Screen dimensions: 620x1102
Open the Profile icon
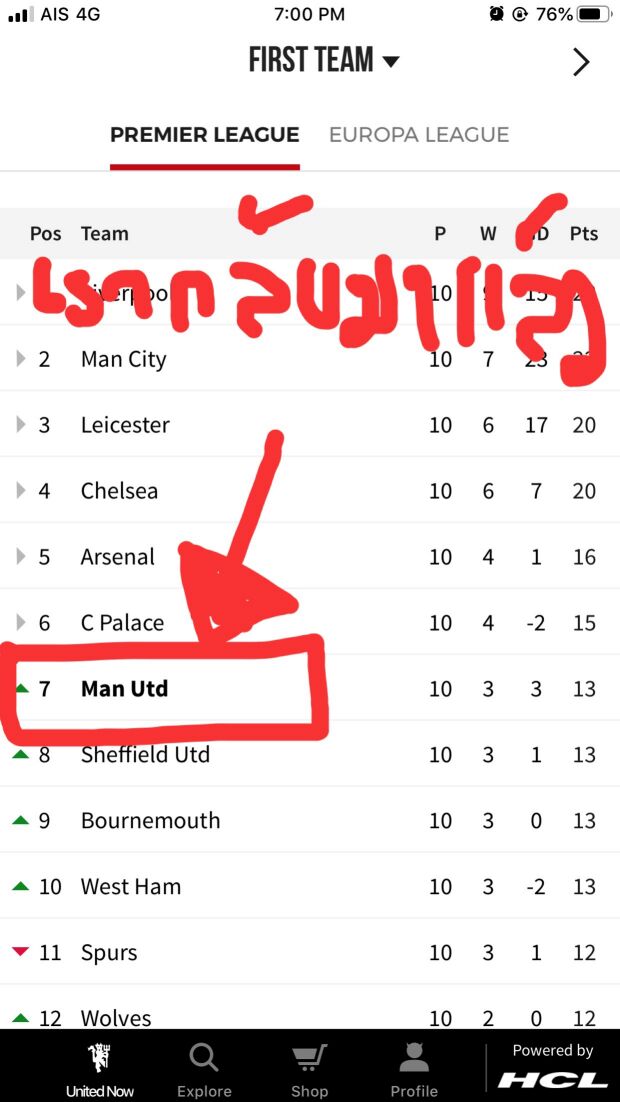pyautogui.click(x=414, y=1058)
